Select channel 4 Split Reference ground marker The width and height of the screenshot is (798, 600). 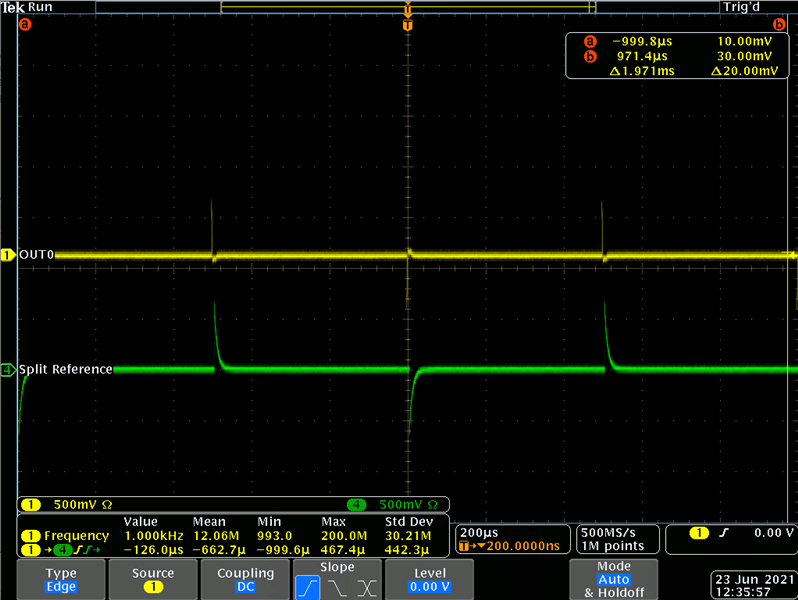pyautogui.click(x=8, y=369)
